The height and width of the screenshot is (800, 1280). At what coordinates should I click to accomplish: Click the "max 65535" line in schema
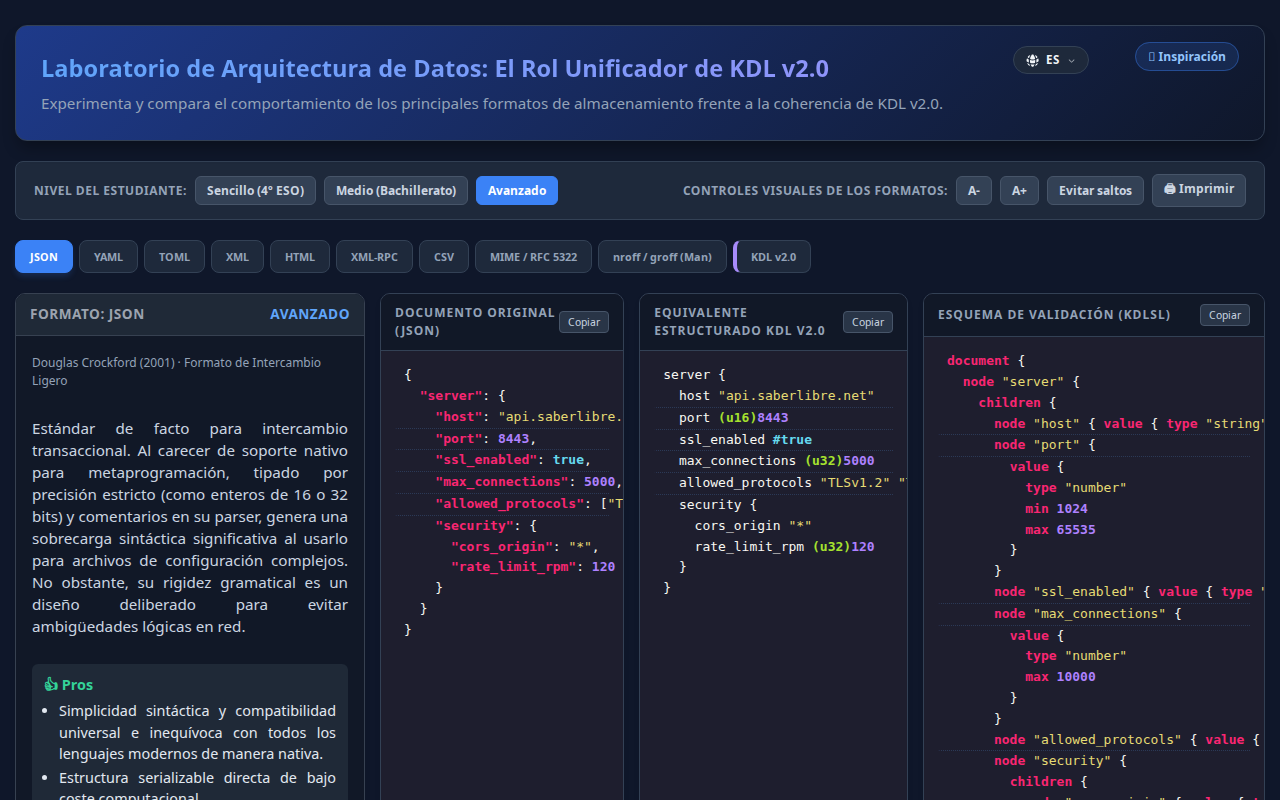[1060, 529]
